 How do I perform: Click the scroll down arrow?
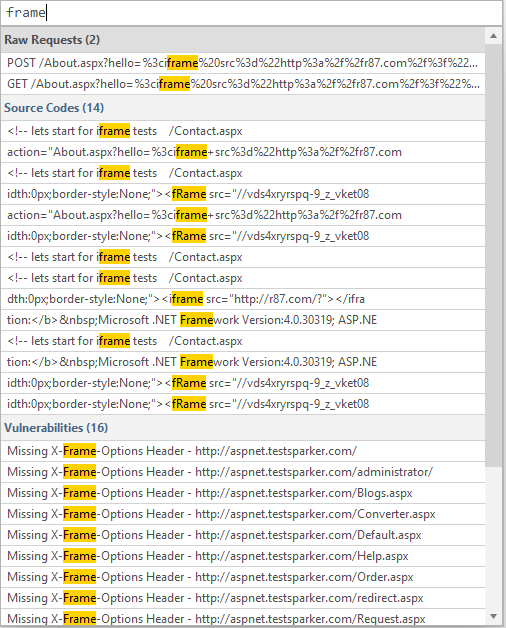tap(494, 617)
